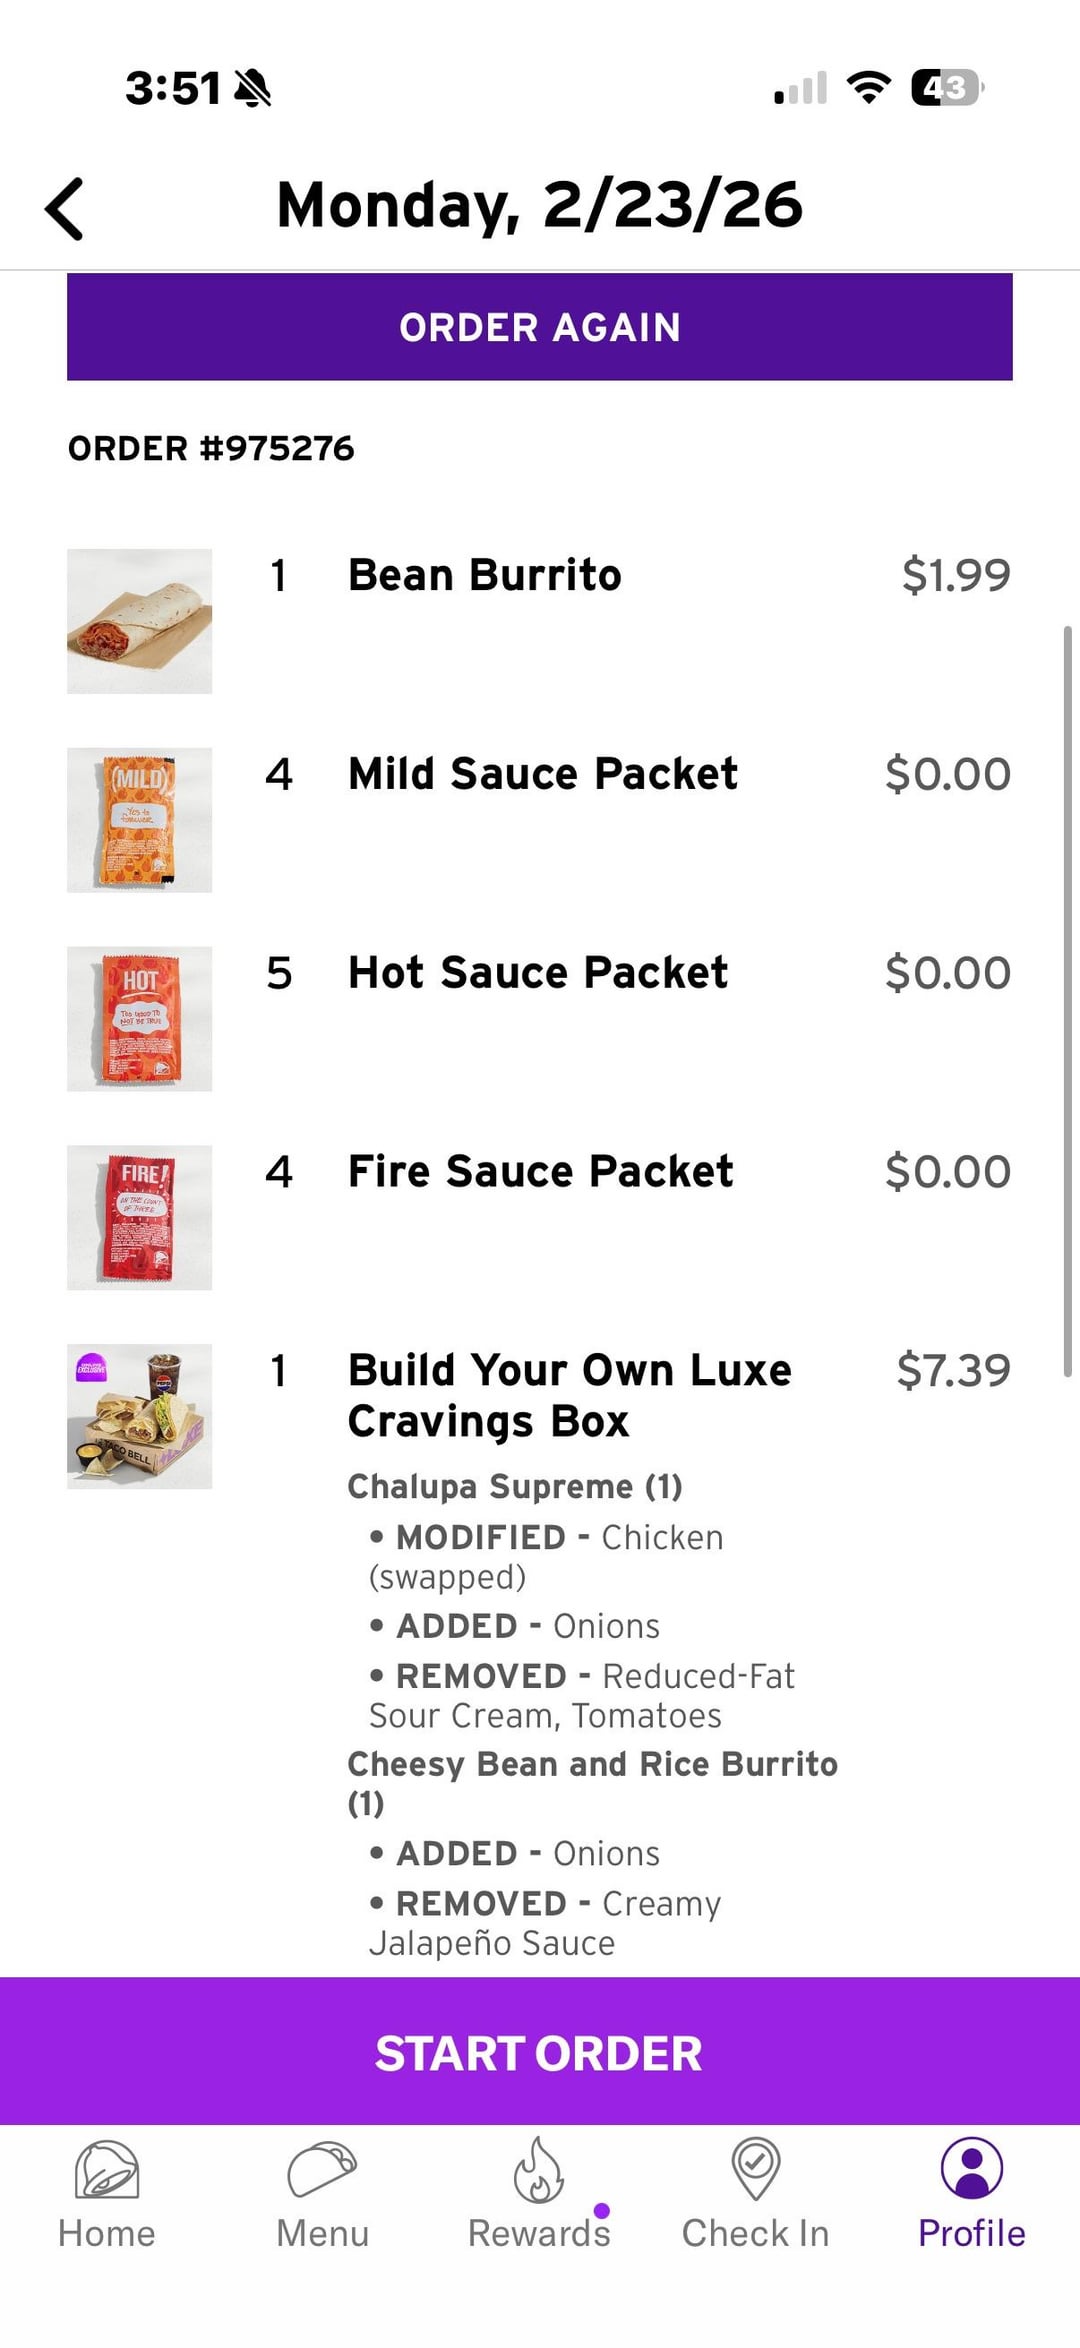Tap the Hot Sauce Packet image
The width and height of the screenshot is (1080, 2348).
pyautogui.click(x=140, y=1019)
